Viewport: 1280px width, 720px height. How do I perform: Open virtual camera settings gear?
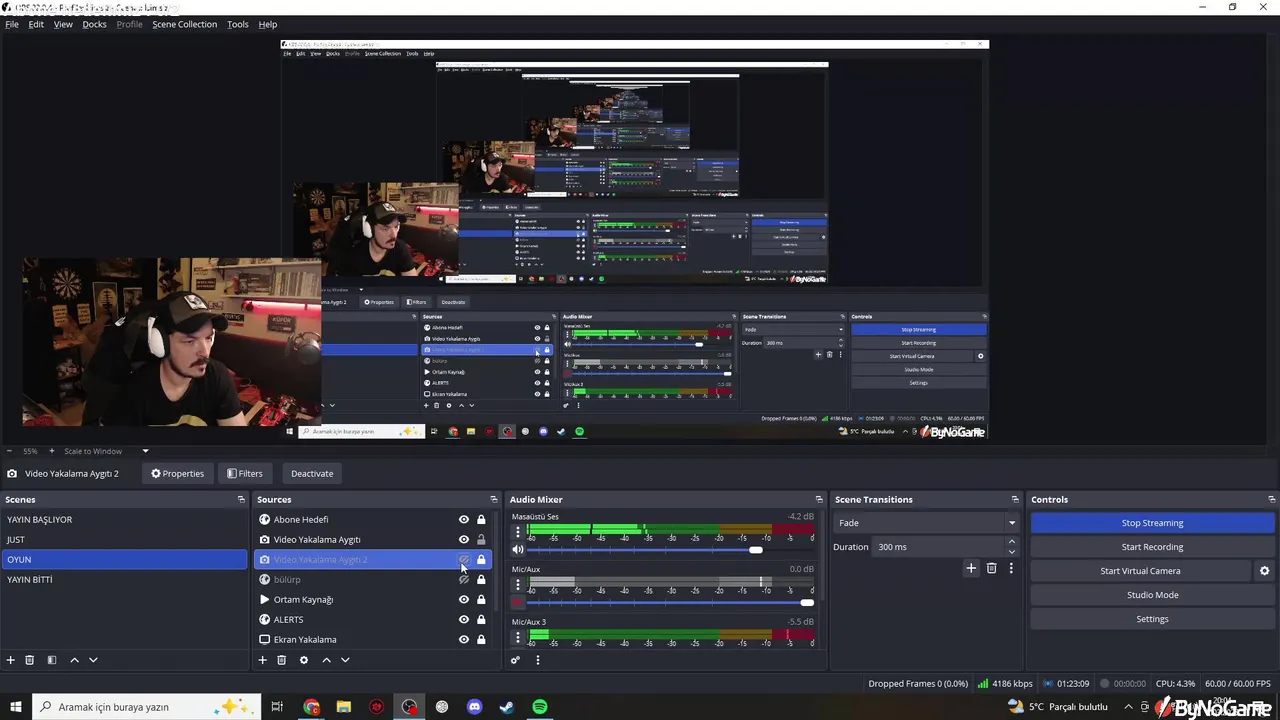[1264, 571]
